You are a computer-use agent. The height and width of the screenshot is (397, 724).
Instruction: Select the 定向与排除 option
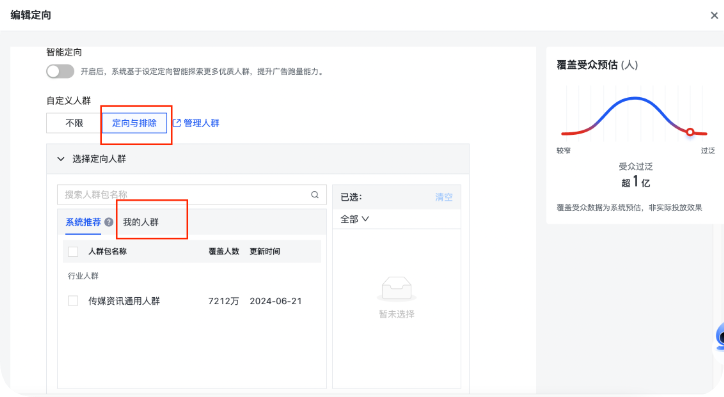point(134,123)
